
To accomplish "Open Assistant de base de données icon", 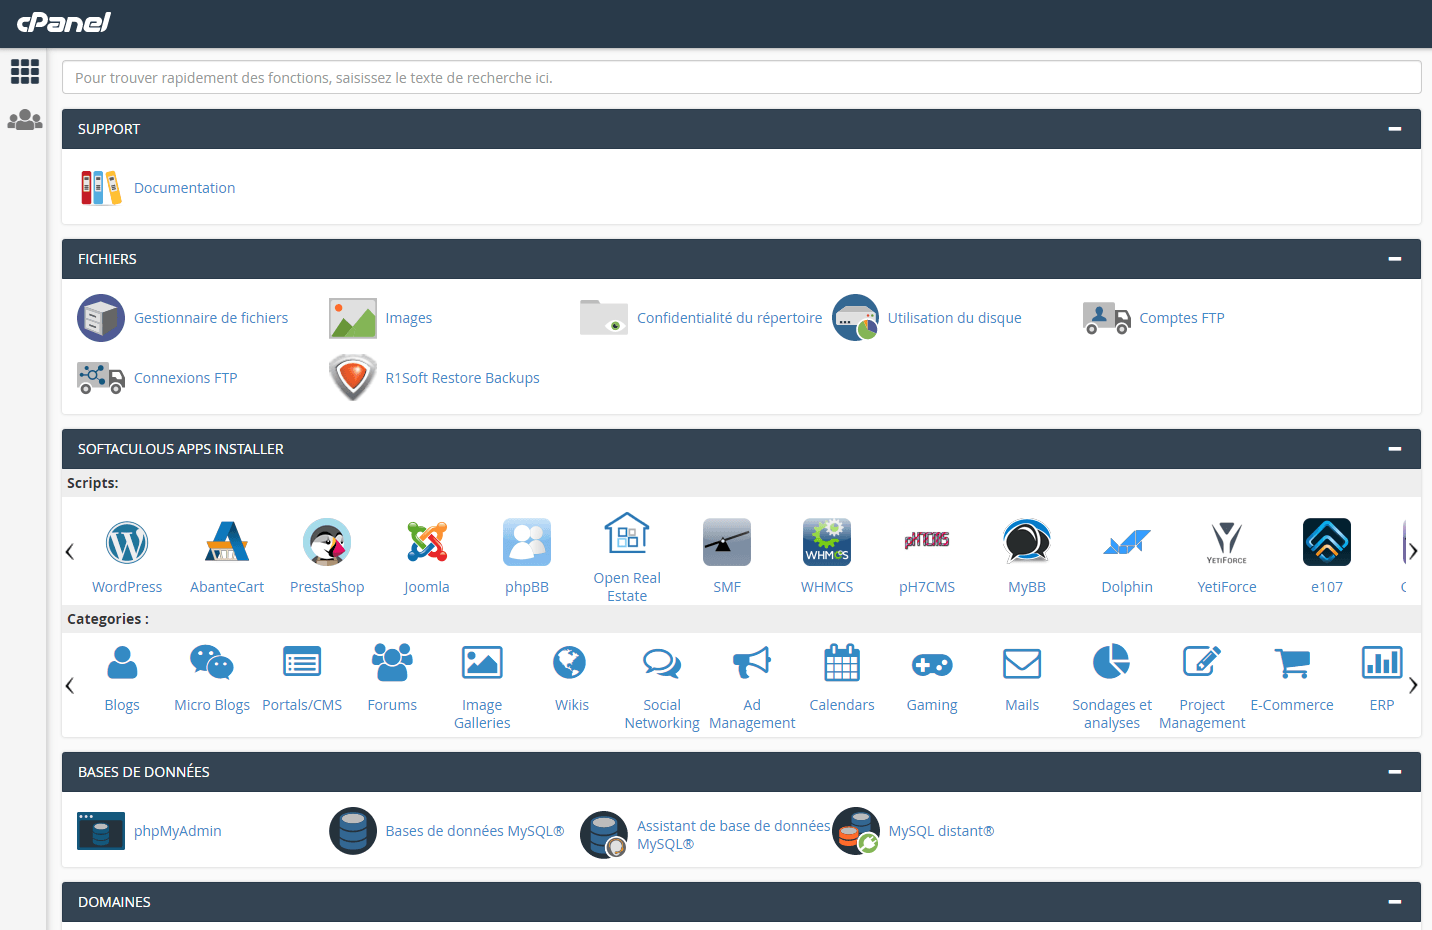I will coord(604,835).
